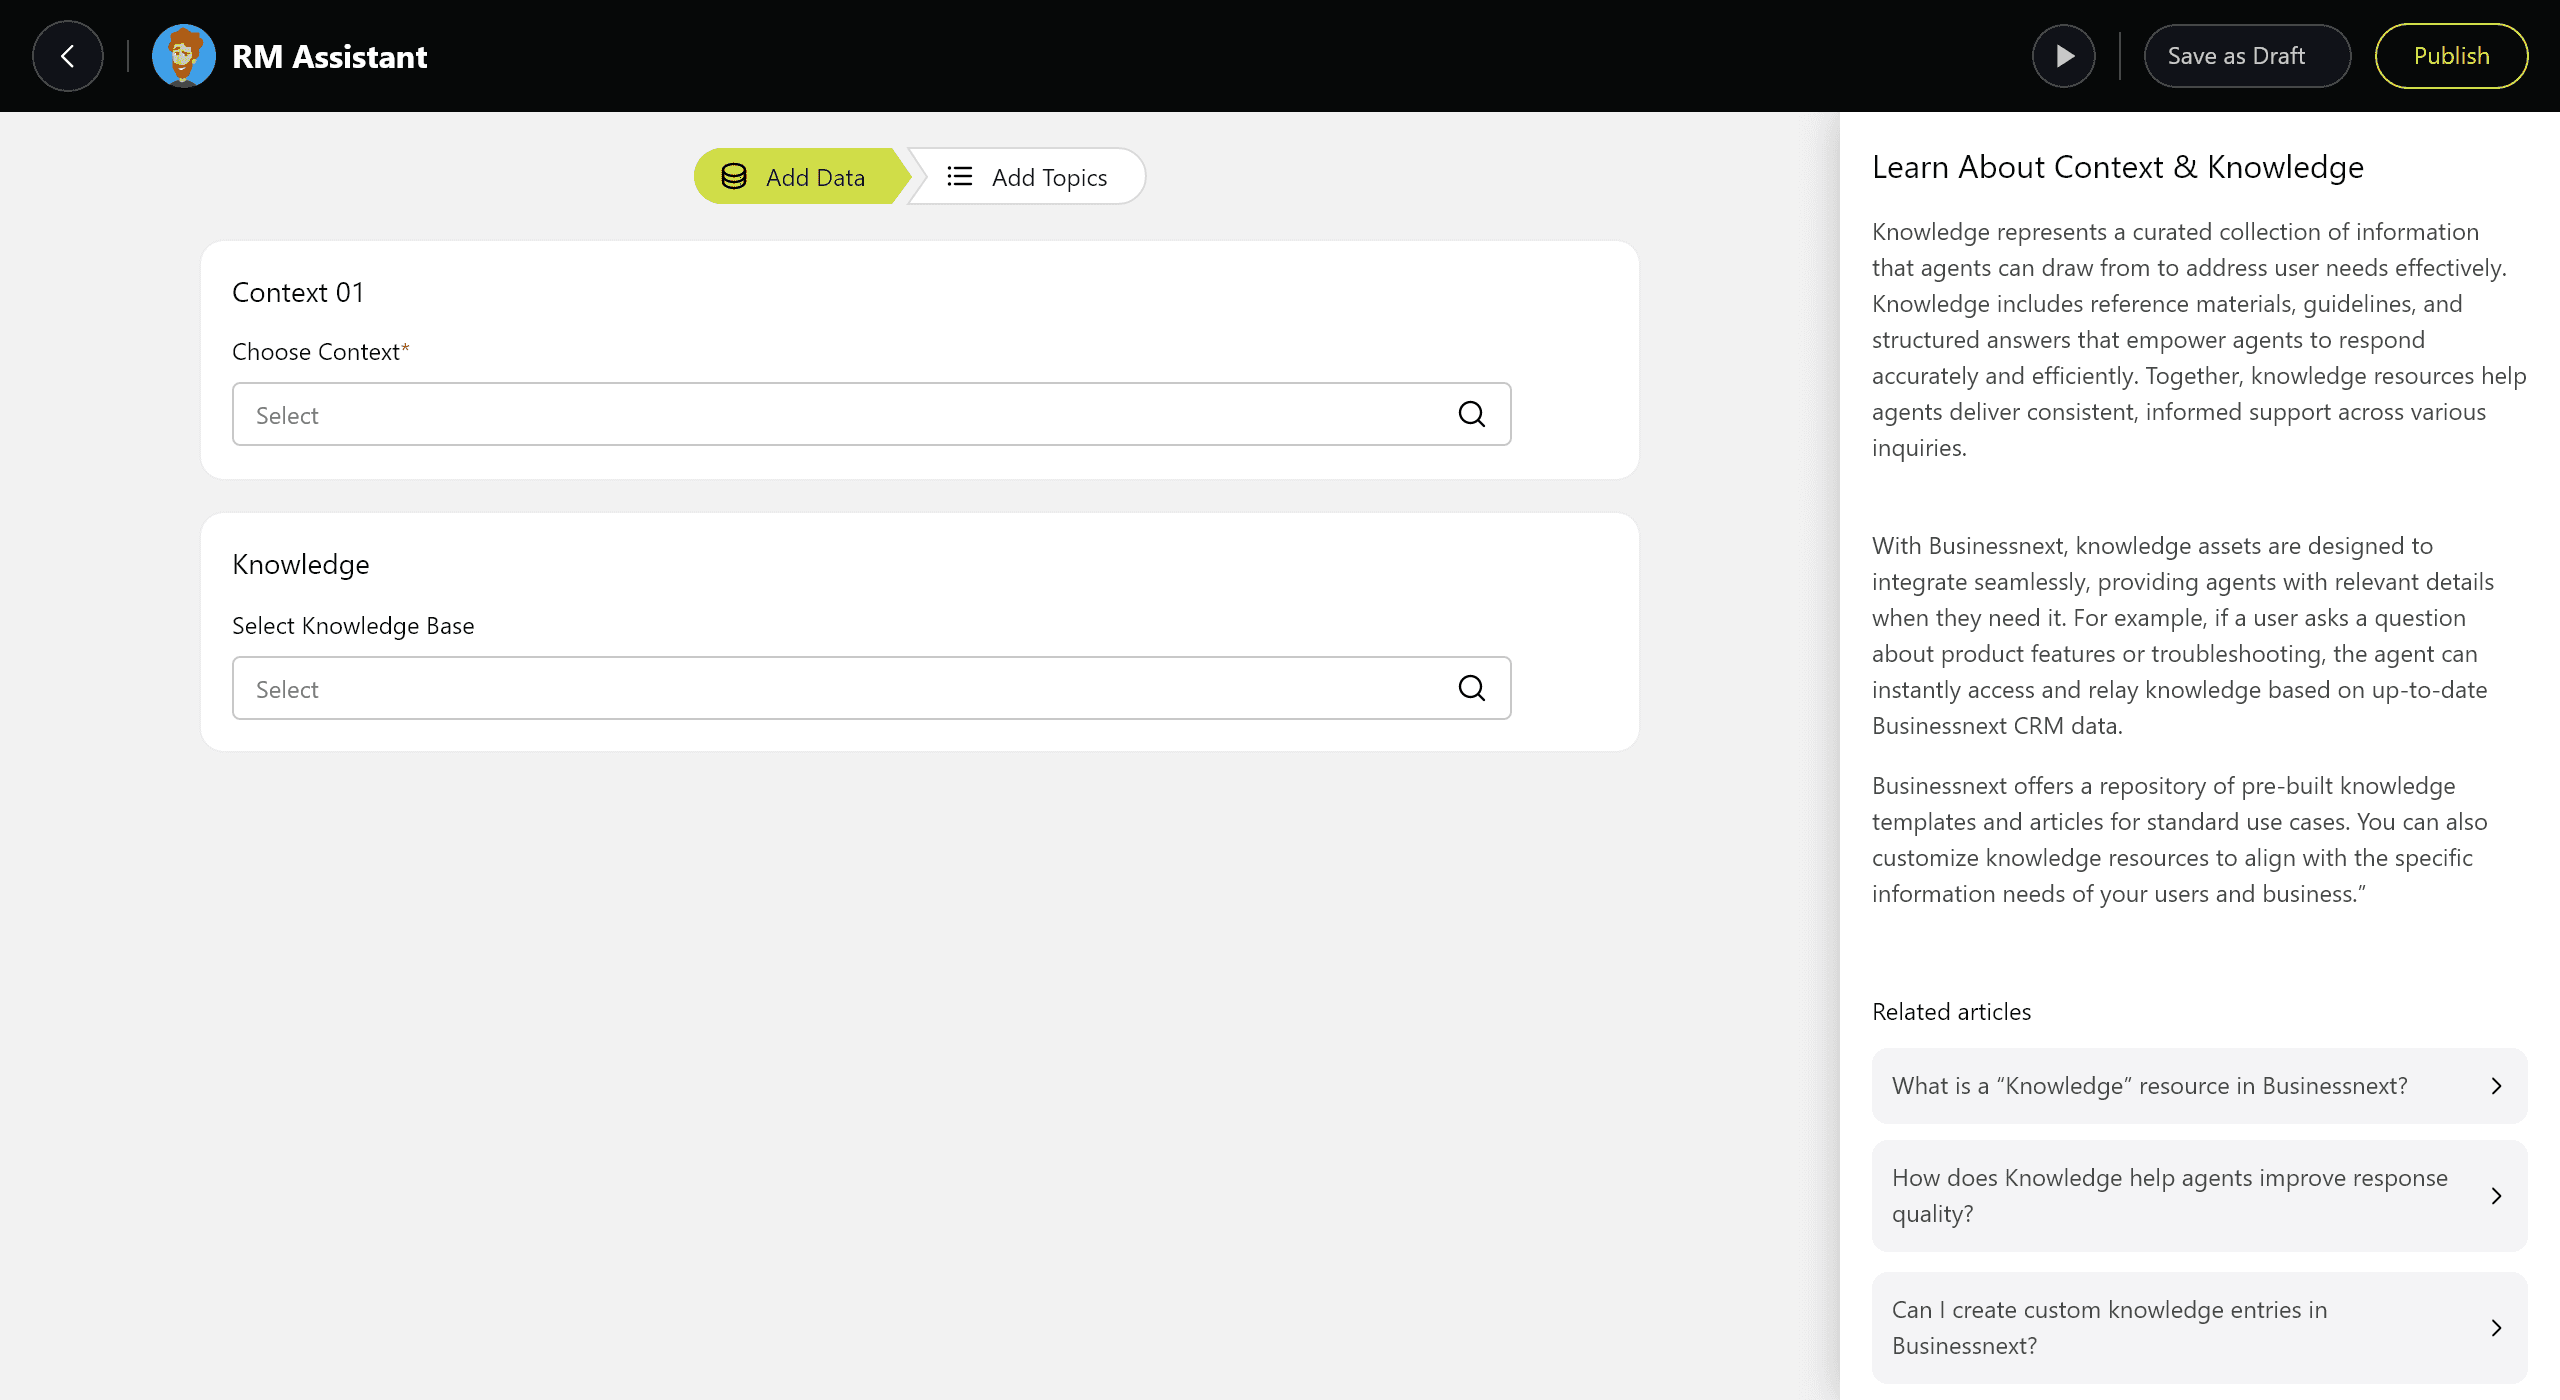The image size is (2560, 1400).
Task: Click the back arrow button
Action: [67, 56]
